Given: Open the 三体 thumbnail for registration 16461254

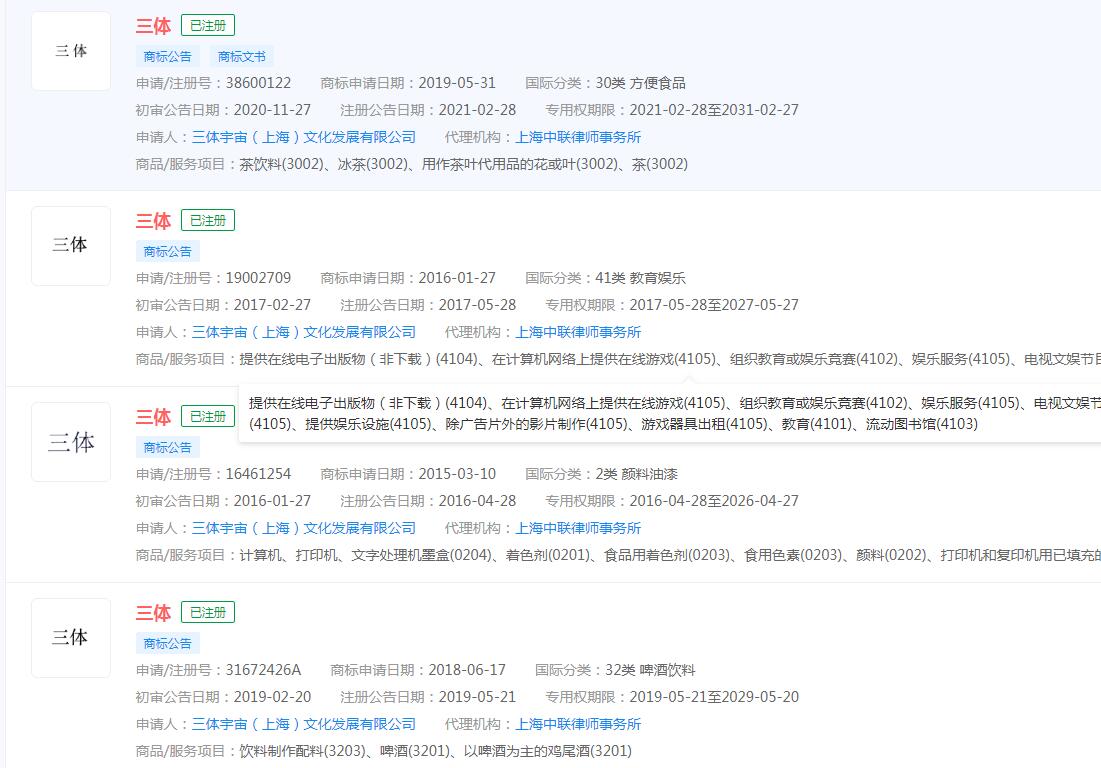Looking at the screenshot, I should tap(71, 442).
